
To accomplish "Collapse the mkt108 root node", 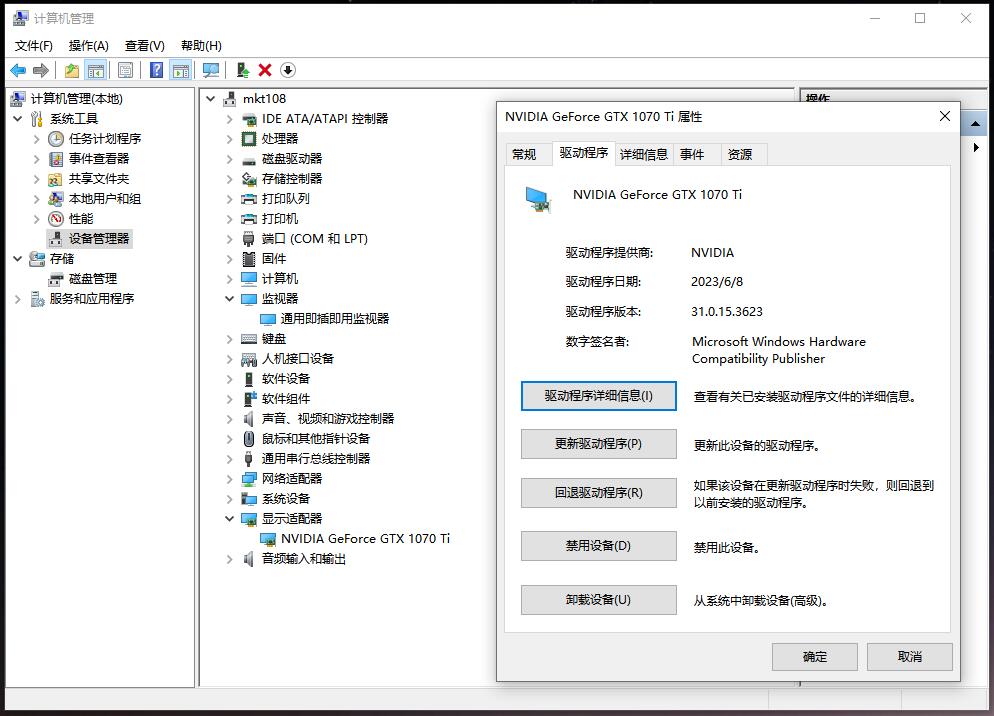I will coord(211,99).
